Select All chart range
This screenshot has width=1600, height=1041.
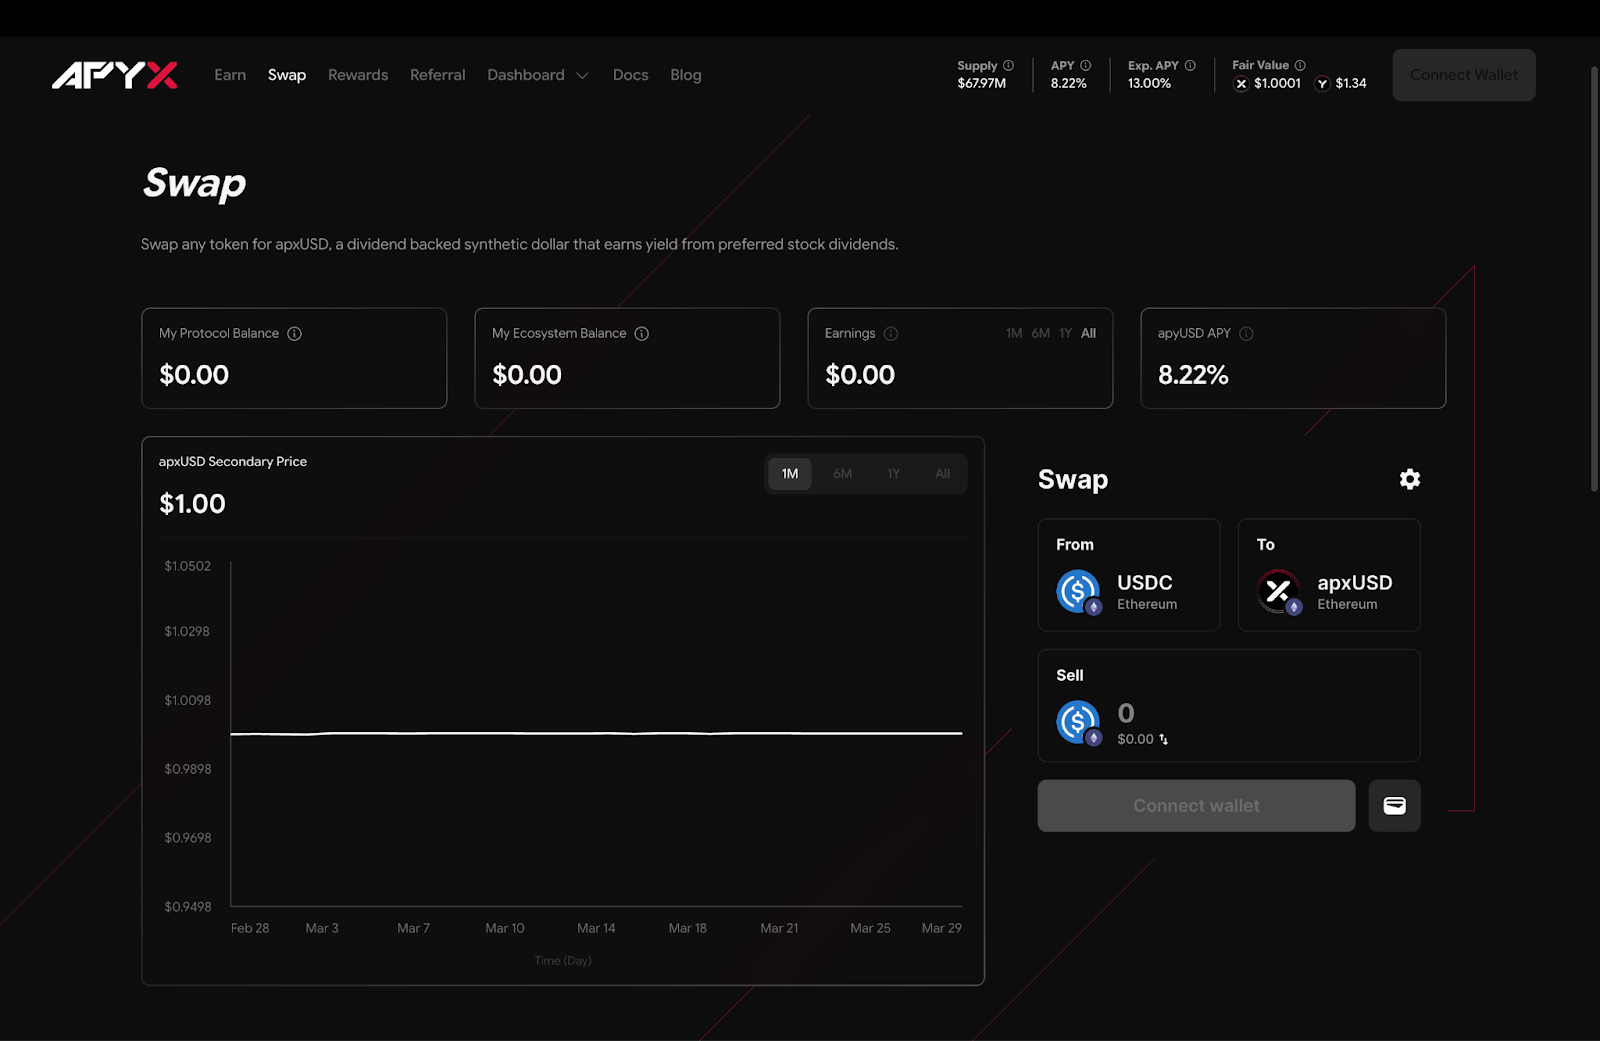[943, 474]
